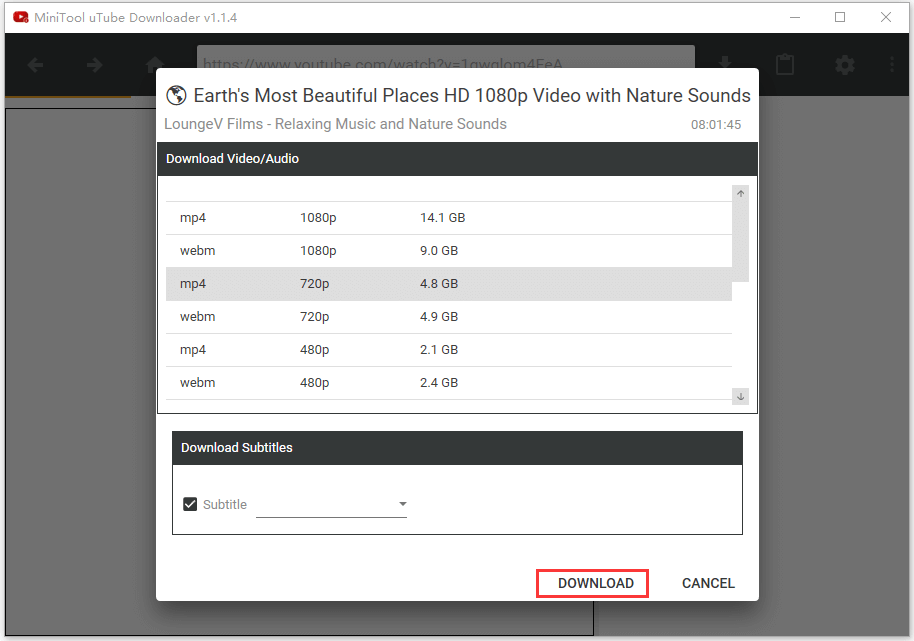
Task: Click the format list scroll up arrow
Action: point(740,193)
